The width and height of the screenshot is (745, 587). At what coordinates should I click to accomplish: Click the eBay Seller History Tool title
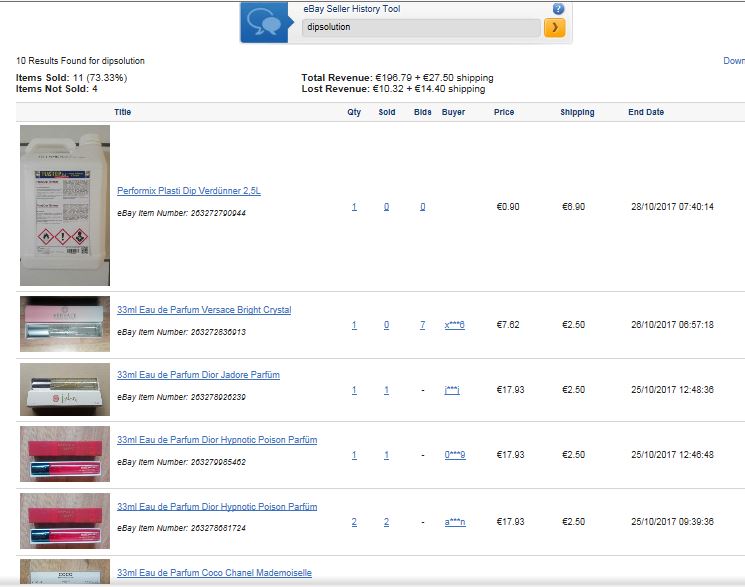(x=352, y=9)
